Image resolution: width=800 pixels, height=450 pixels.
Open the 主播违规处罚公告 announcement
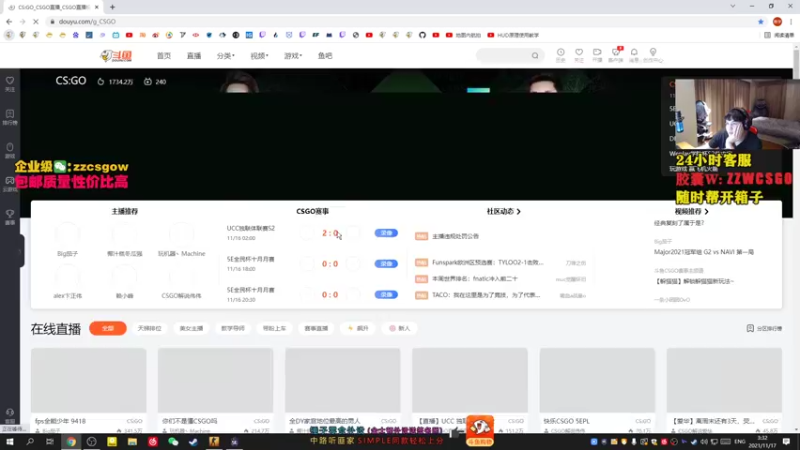point(455,236)
